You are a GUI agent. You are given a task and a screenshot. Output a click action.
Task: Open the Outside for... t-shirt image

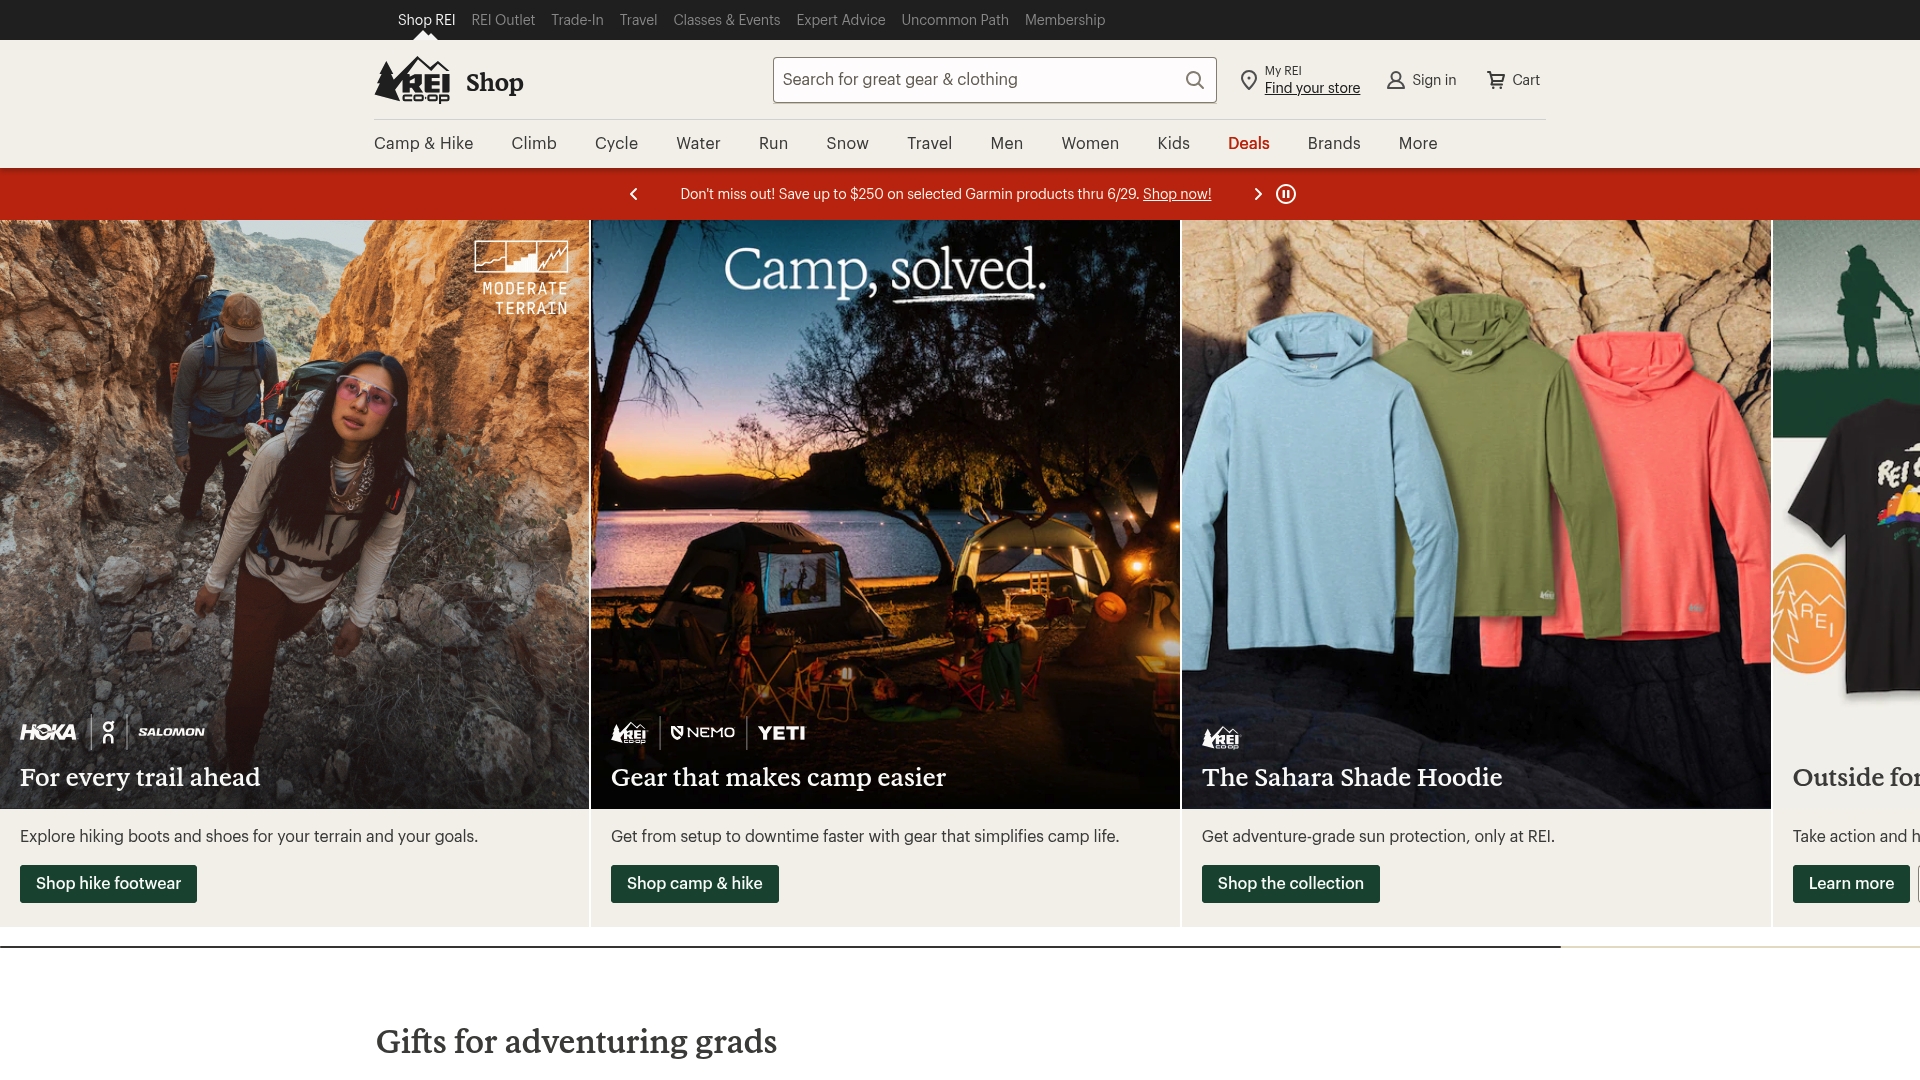click(x=1846, y=514)
